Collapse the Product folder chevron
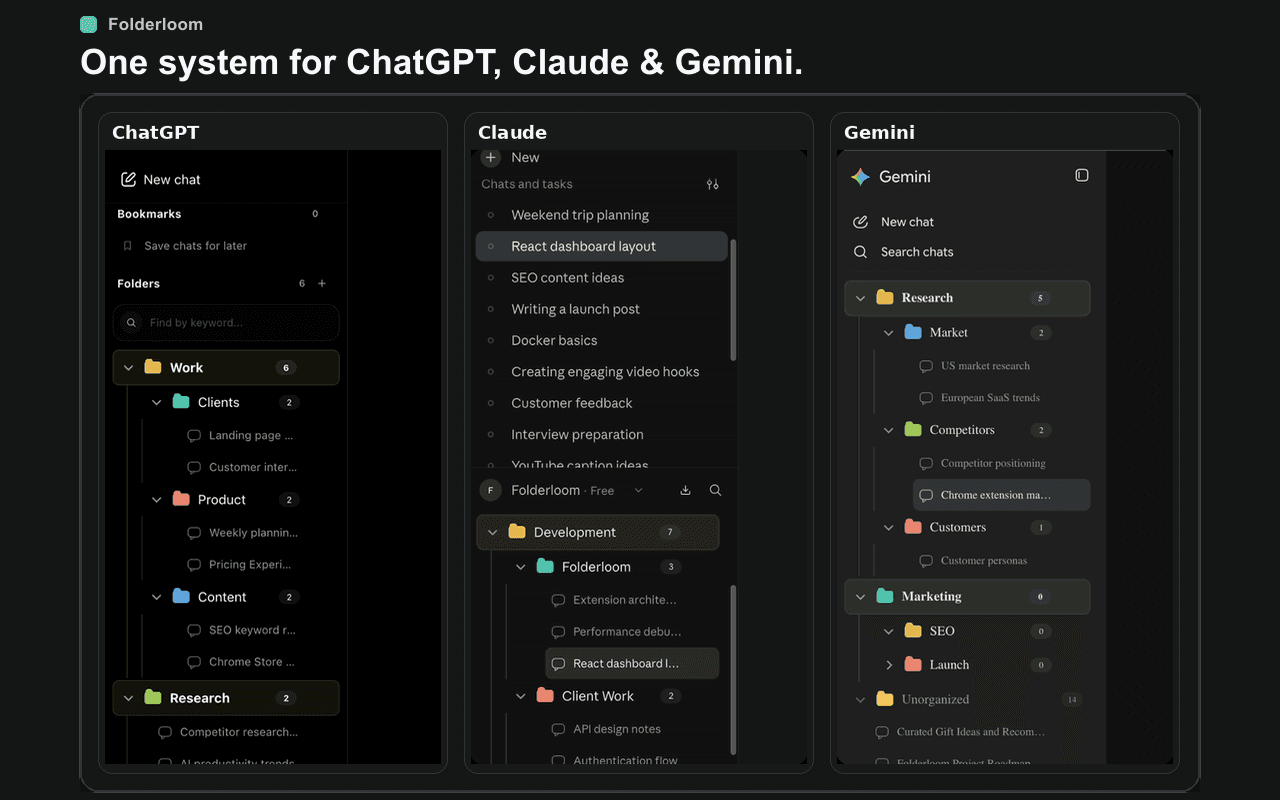This screenshot has width=1280, height=800. (x=156, y=500)
